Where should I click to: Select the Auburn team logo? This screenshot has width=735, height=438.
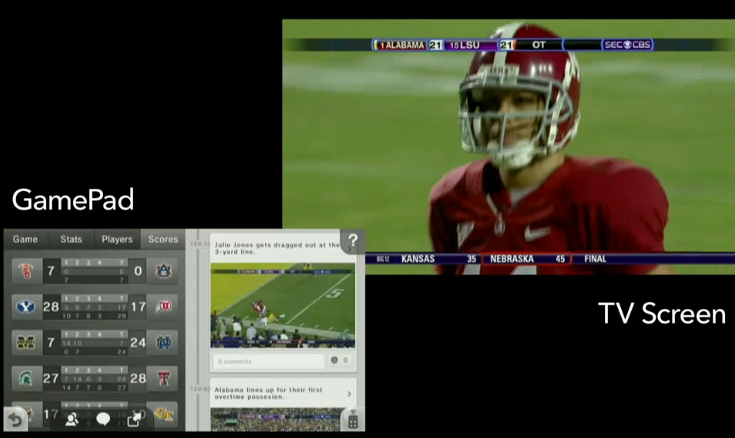tap(163, 270)
